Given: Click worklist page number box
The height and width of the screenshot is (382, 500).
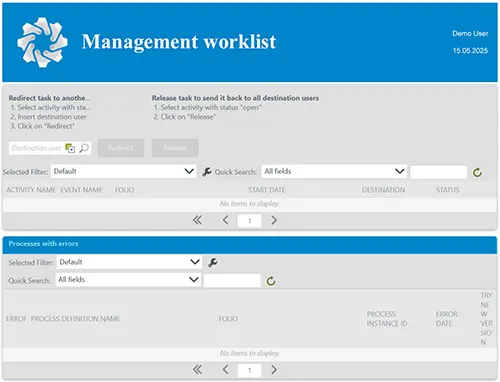Looking at the screenshot, I should click(249, 221).
